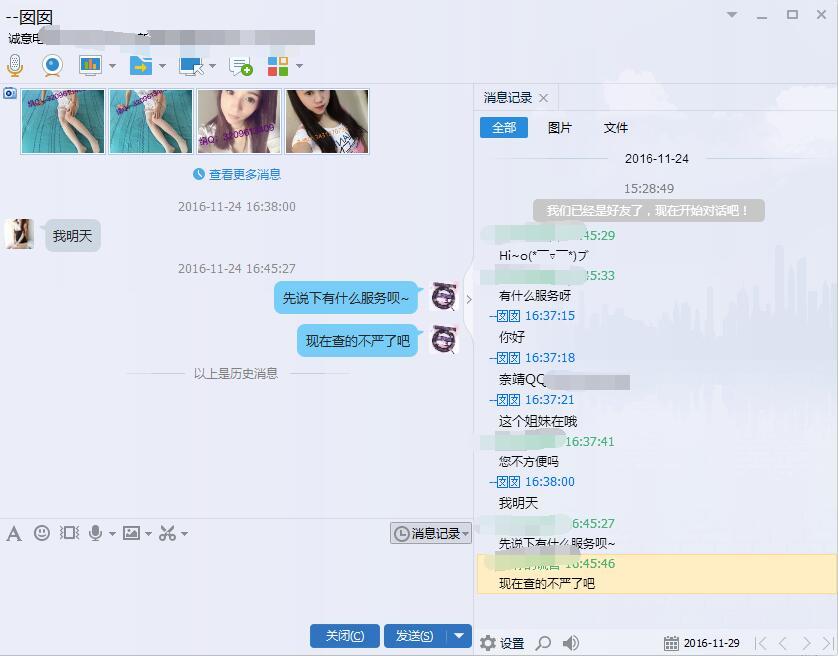Click the screenshot scissors icon
The image size is (838, 656).
click(x=167, y=533)
